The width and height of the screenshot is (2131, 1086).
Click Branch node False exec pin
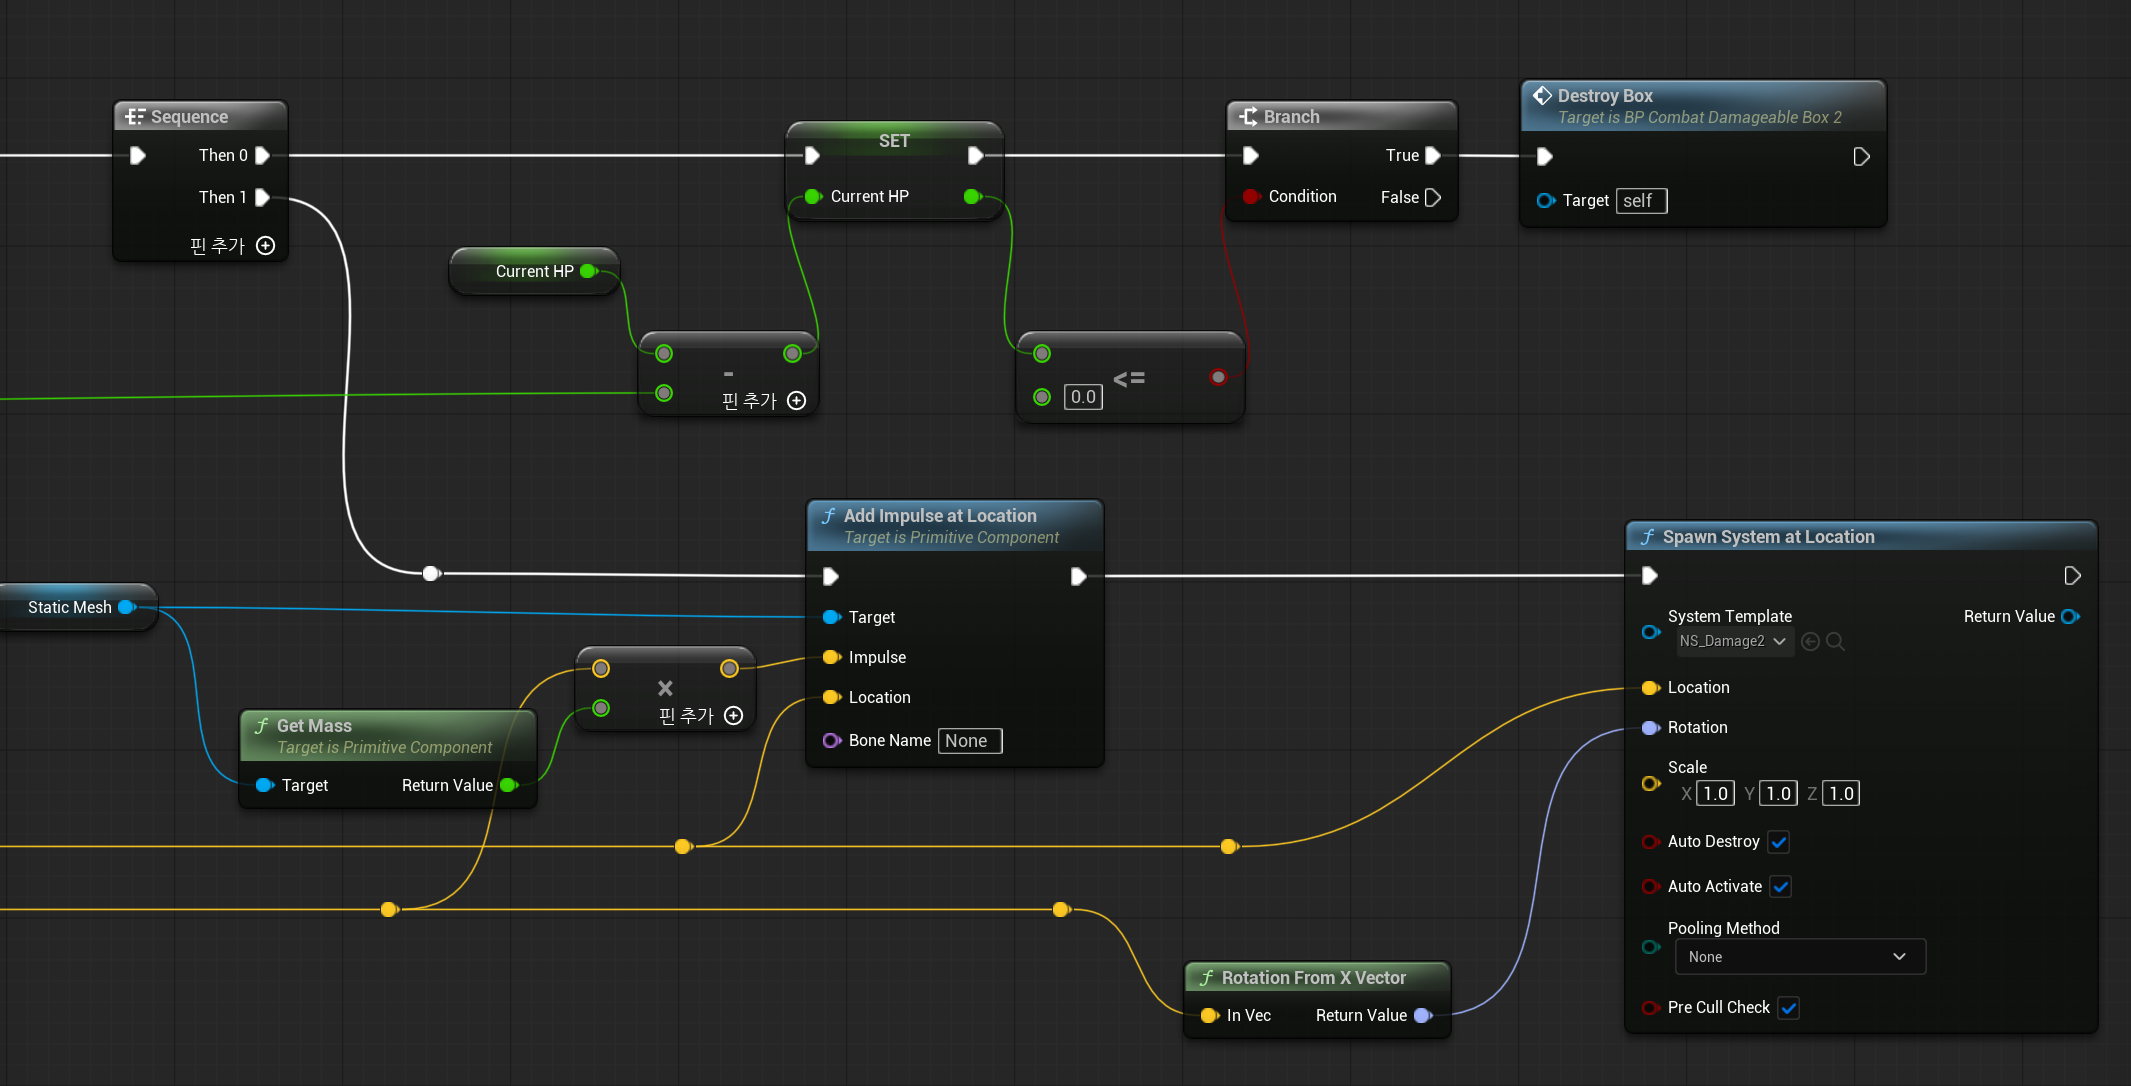(x=1432, y=197)
